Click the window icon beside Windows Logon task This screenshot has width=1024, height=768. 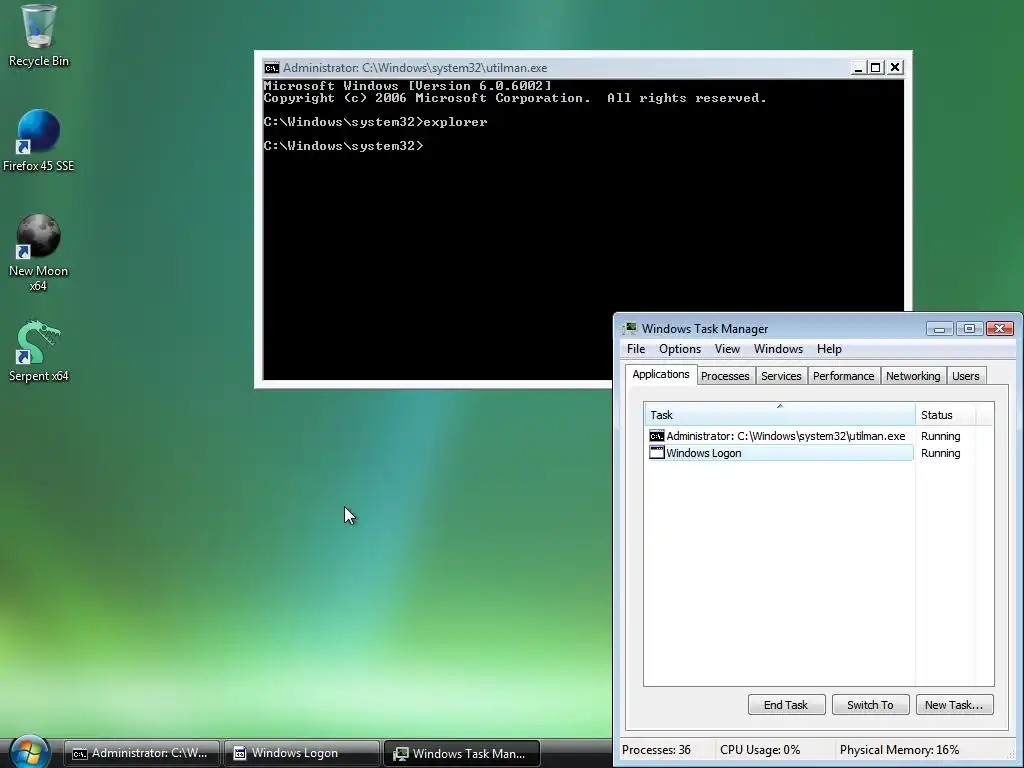pyautogui.click(x=656, y=453)
